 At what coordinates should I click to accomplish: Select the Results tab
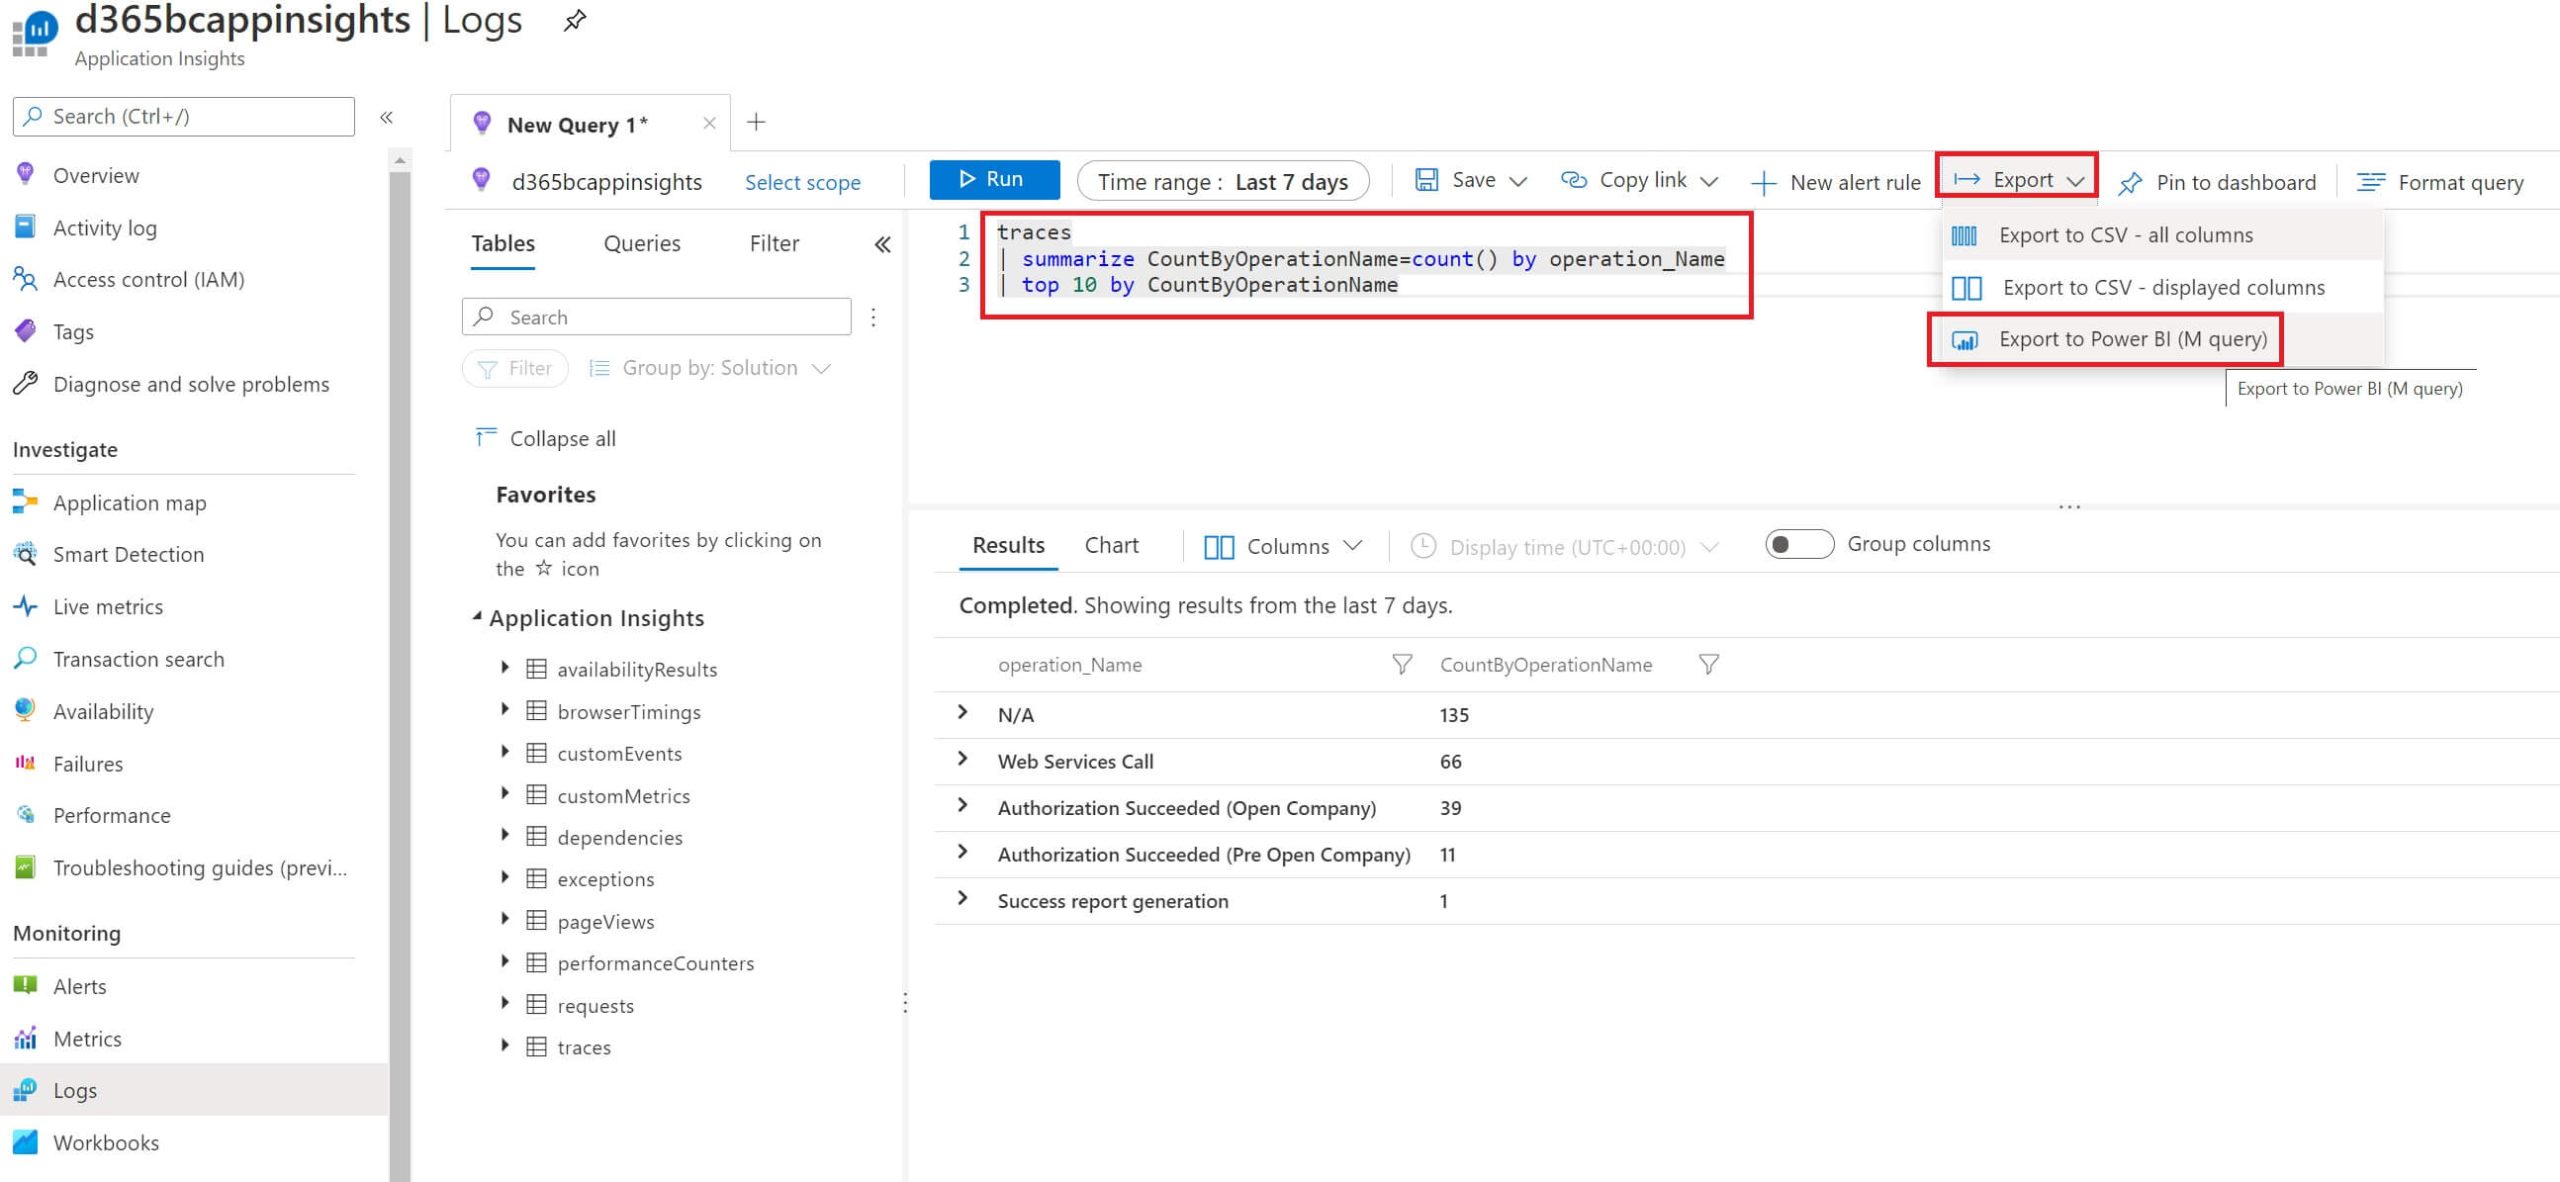(1008, 545)
